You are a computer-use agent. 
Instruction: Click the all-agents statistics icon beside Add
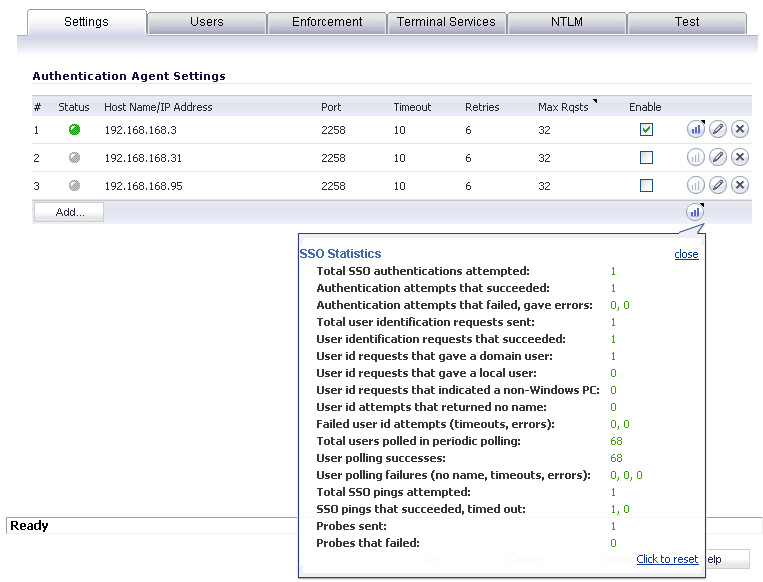coord(695,212)
